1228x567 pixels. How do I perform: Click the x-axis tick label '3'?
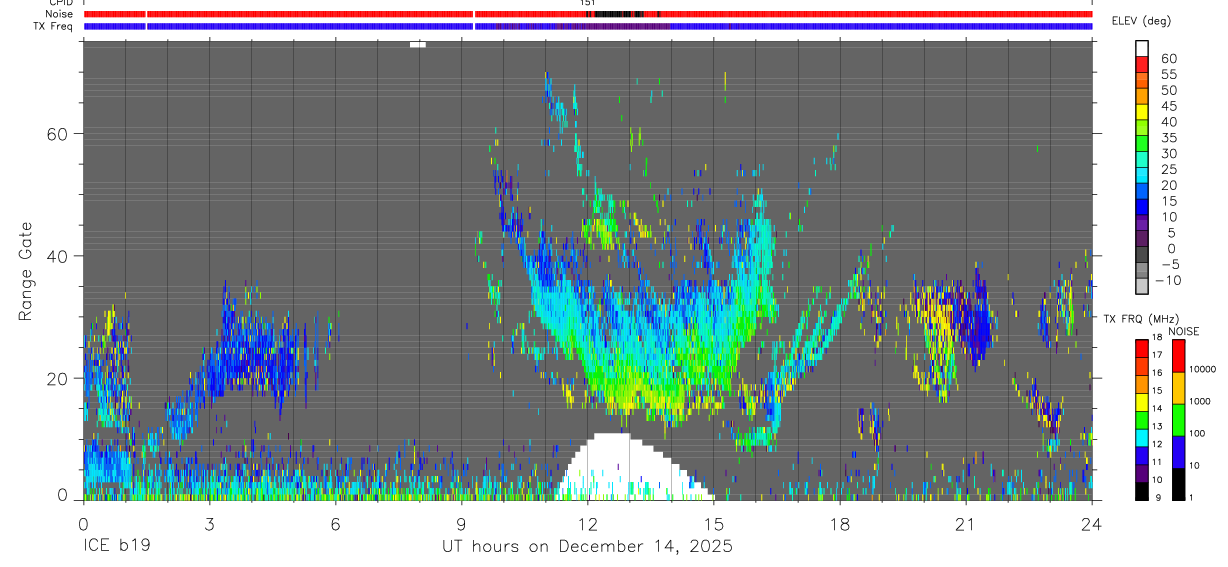coord(209,524)
